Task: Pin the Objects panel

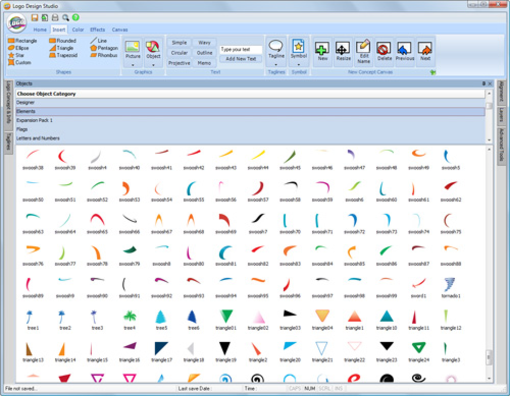Action: (484, 83)
